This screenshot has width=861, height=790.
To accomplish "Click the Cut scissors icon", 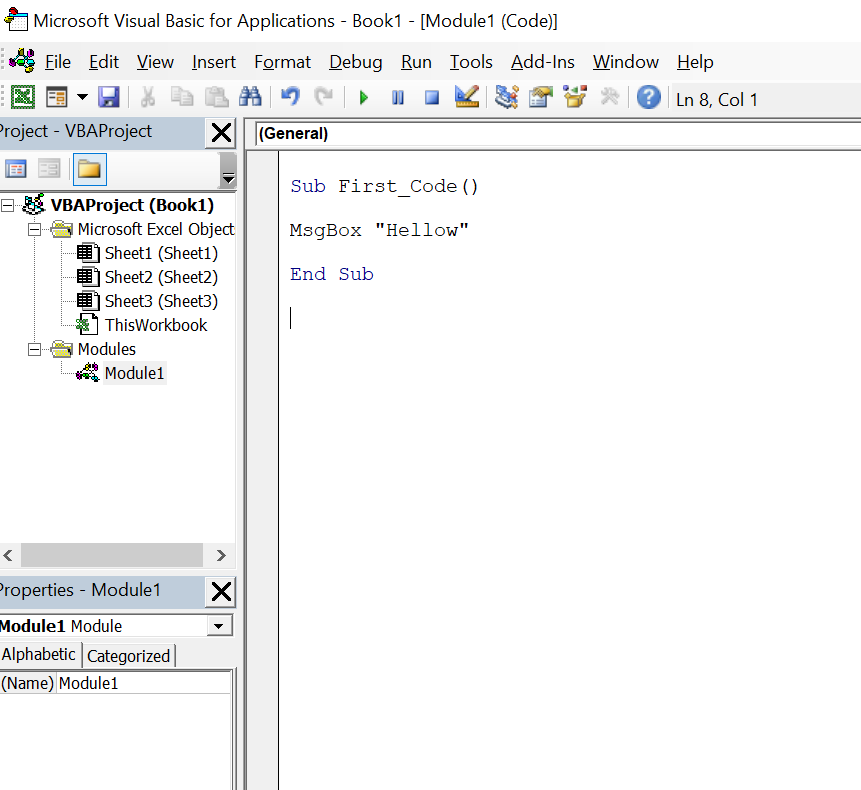I will [x=147, y=98].
